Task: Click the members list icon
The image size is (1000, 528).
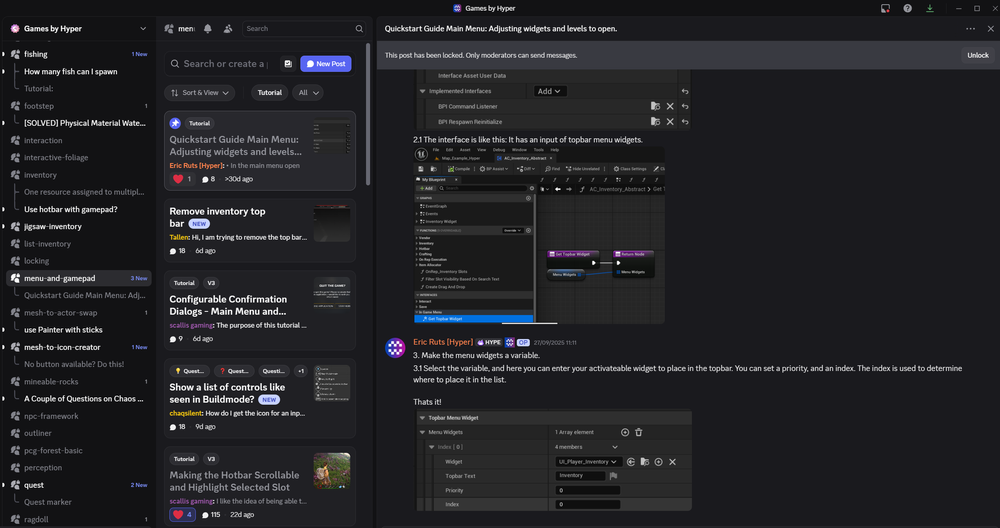Action: (229, 29)
